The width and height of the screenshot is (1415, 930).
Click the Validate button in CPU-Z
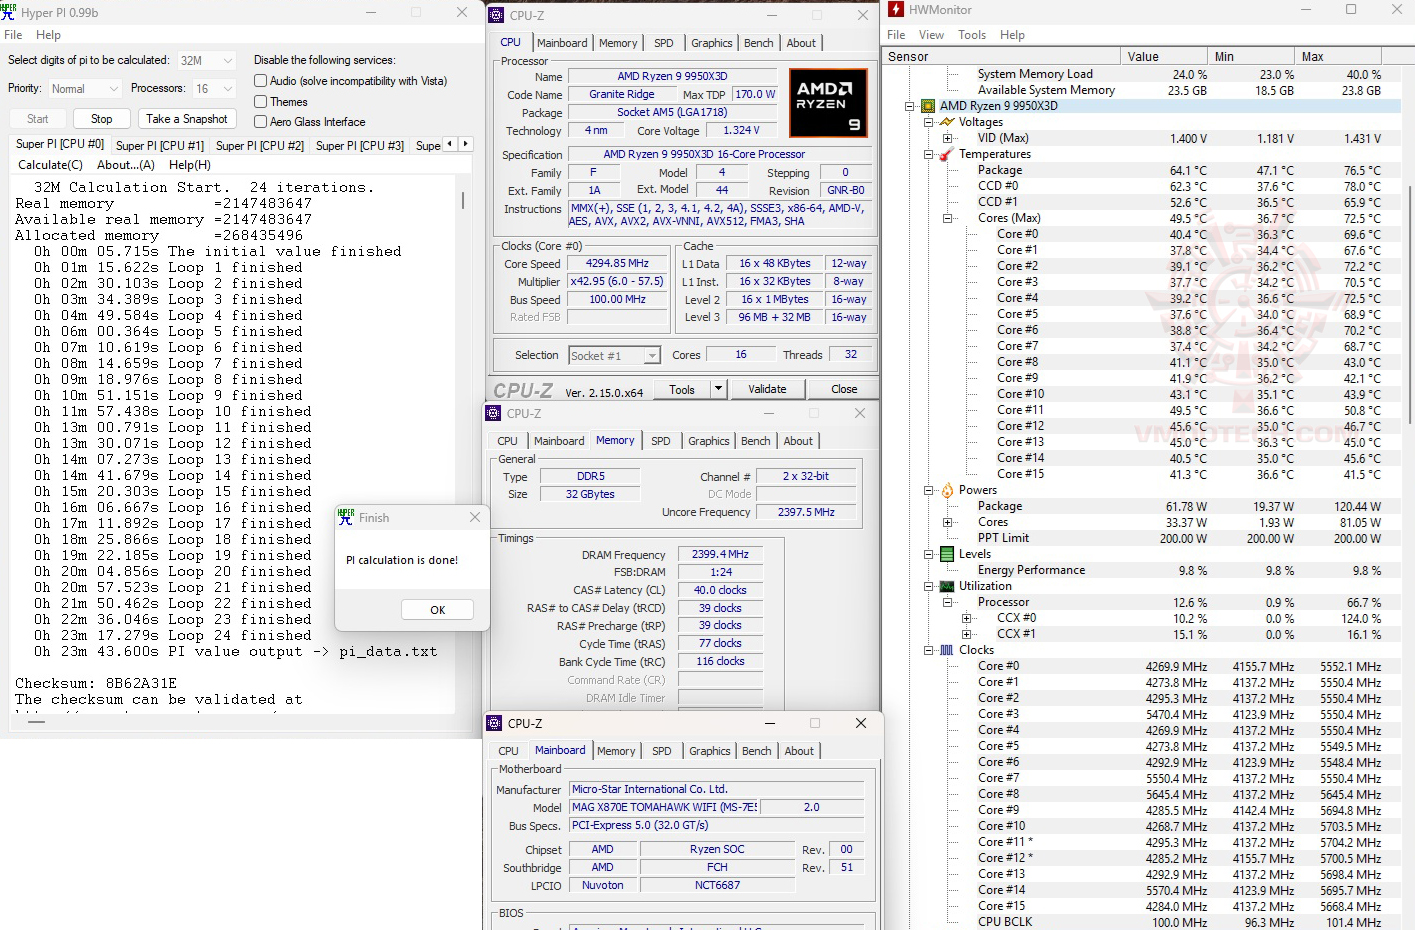[x=767, y=389]
